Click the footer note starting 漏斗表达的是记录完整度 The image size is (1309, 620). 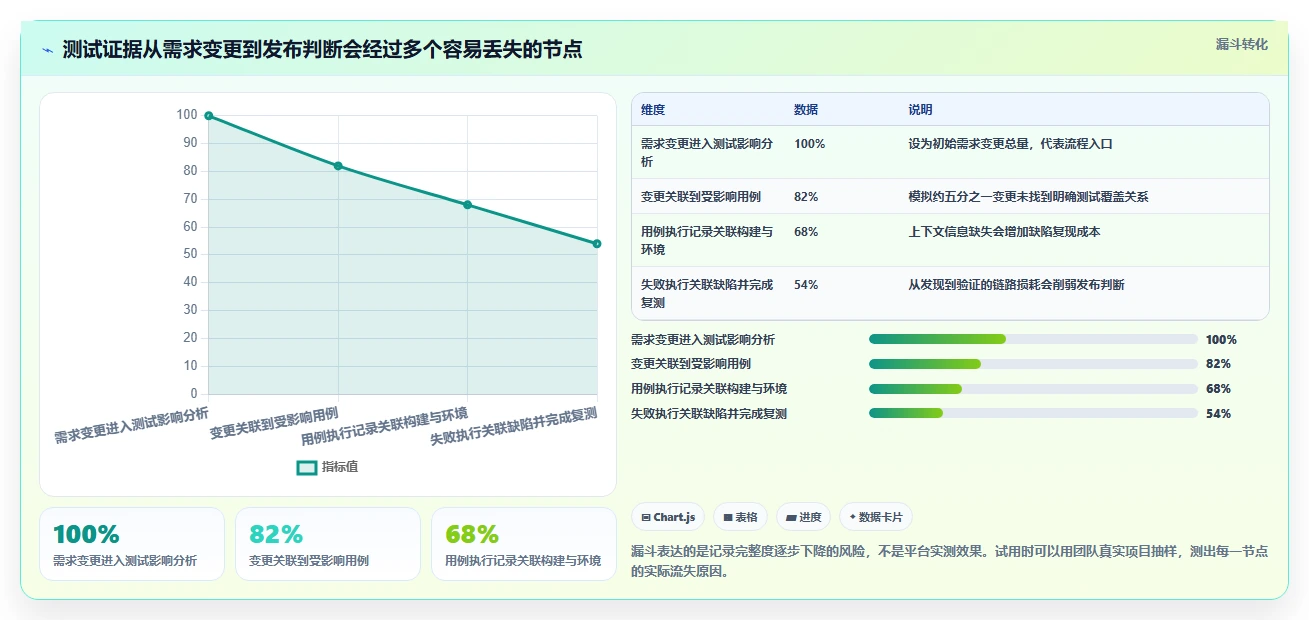pyautogui.click(x=950, y=561)
